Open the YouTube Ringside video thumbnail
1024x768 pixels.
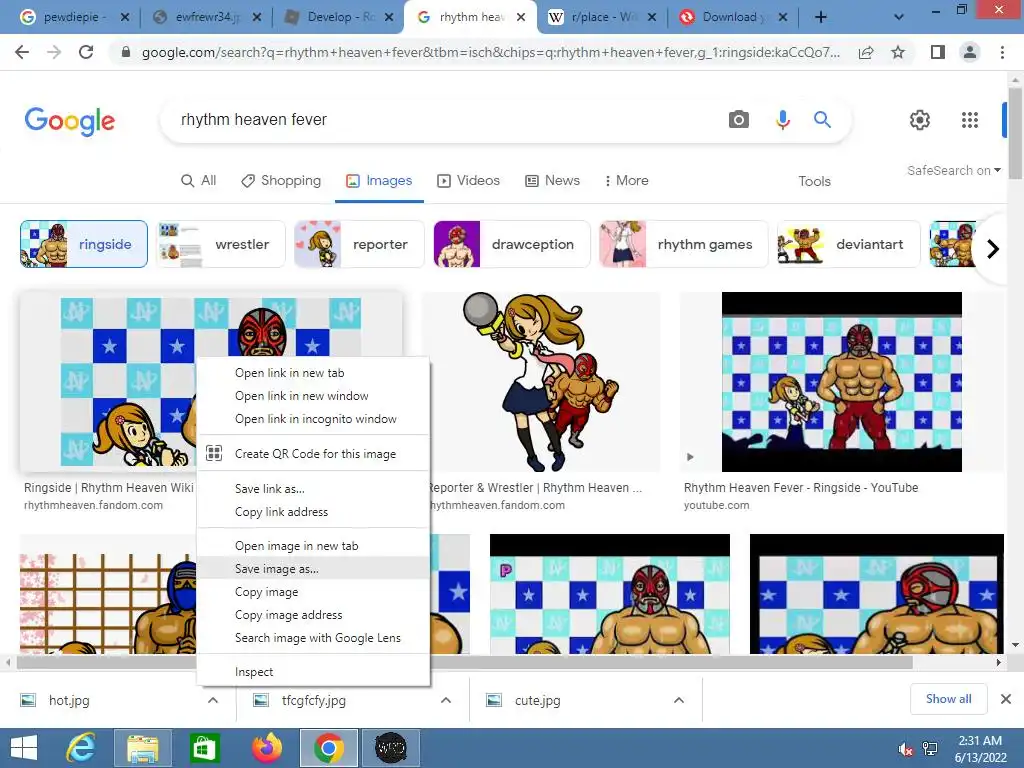[841, 382]
